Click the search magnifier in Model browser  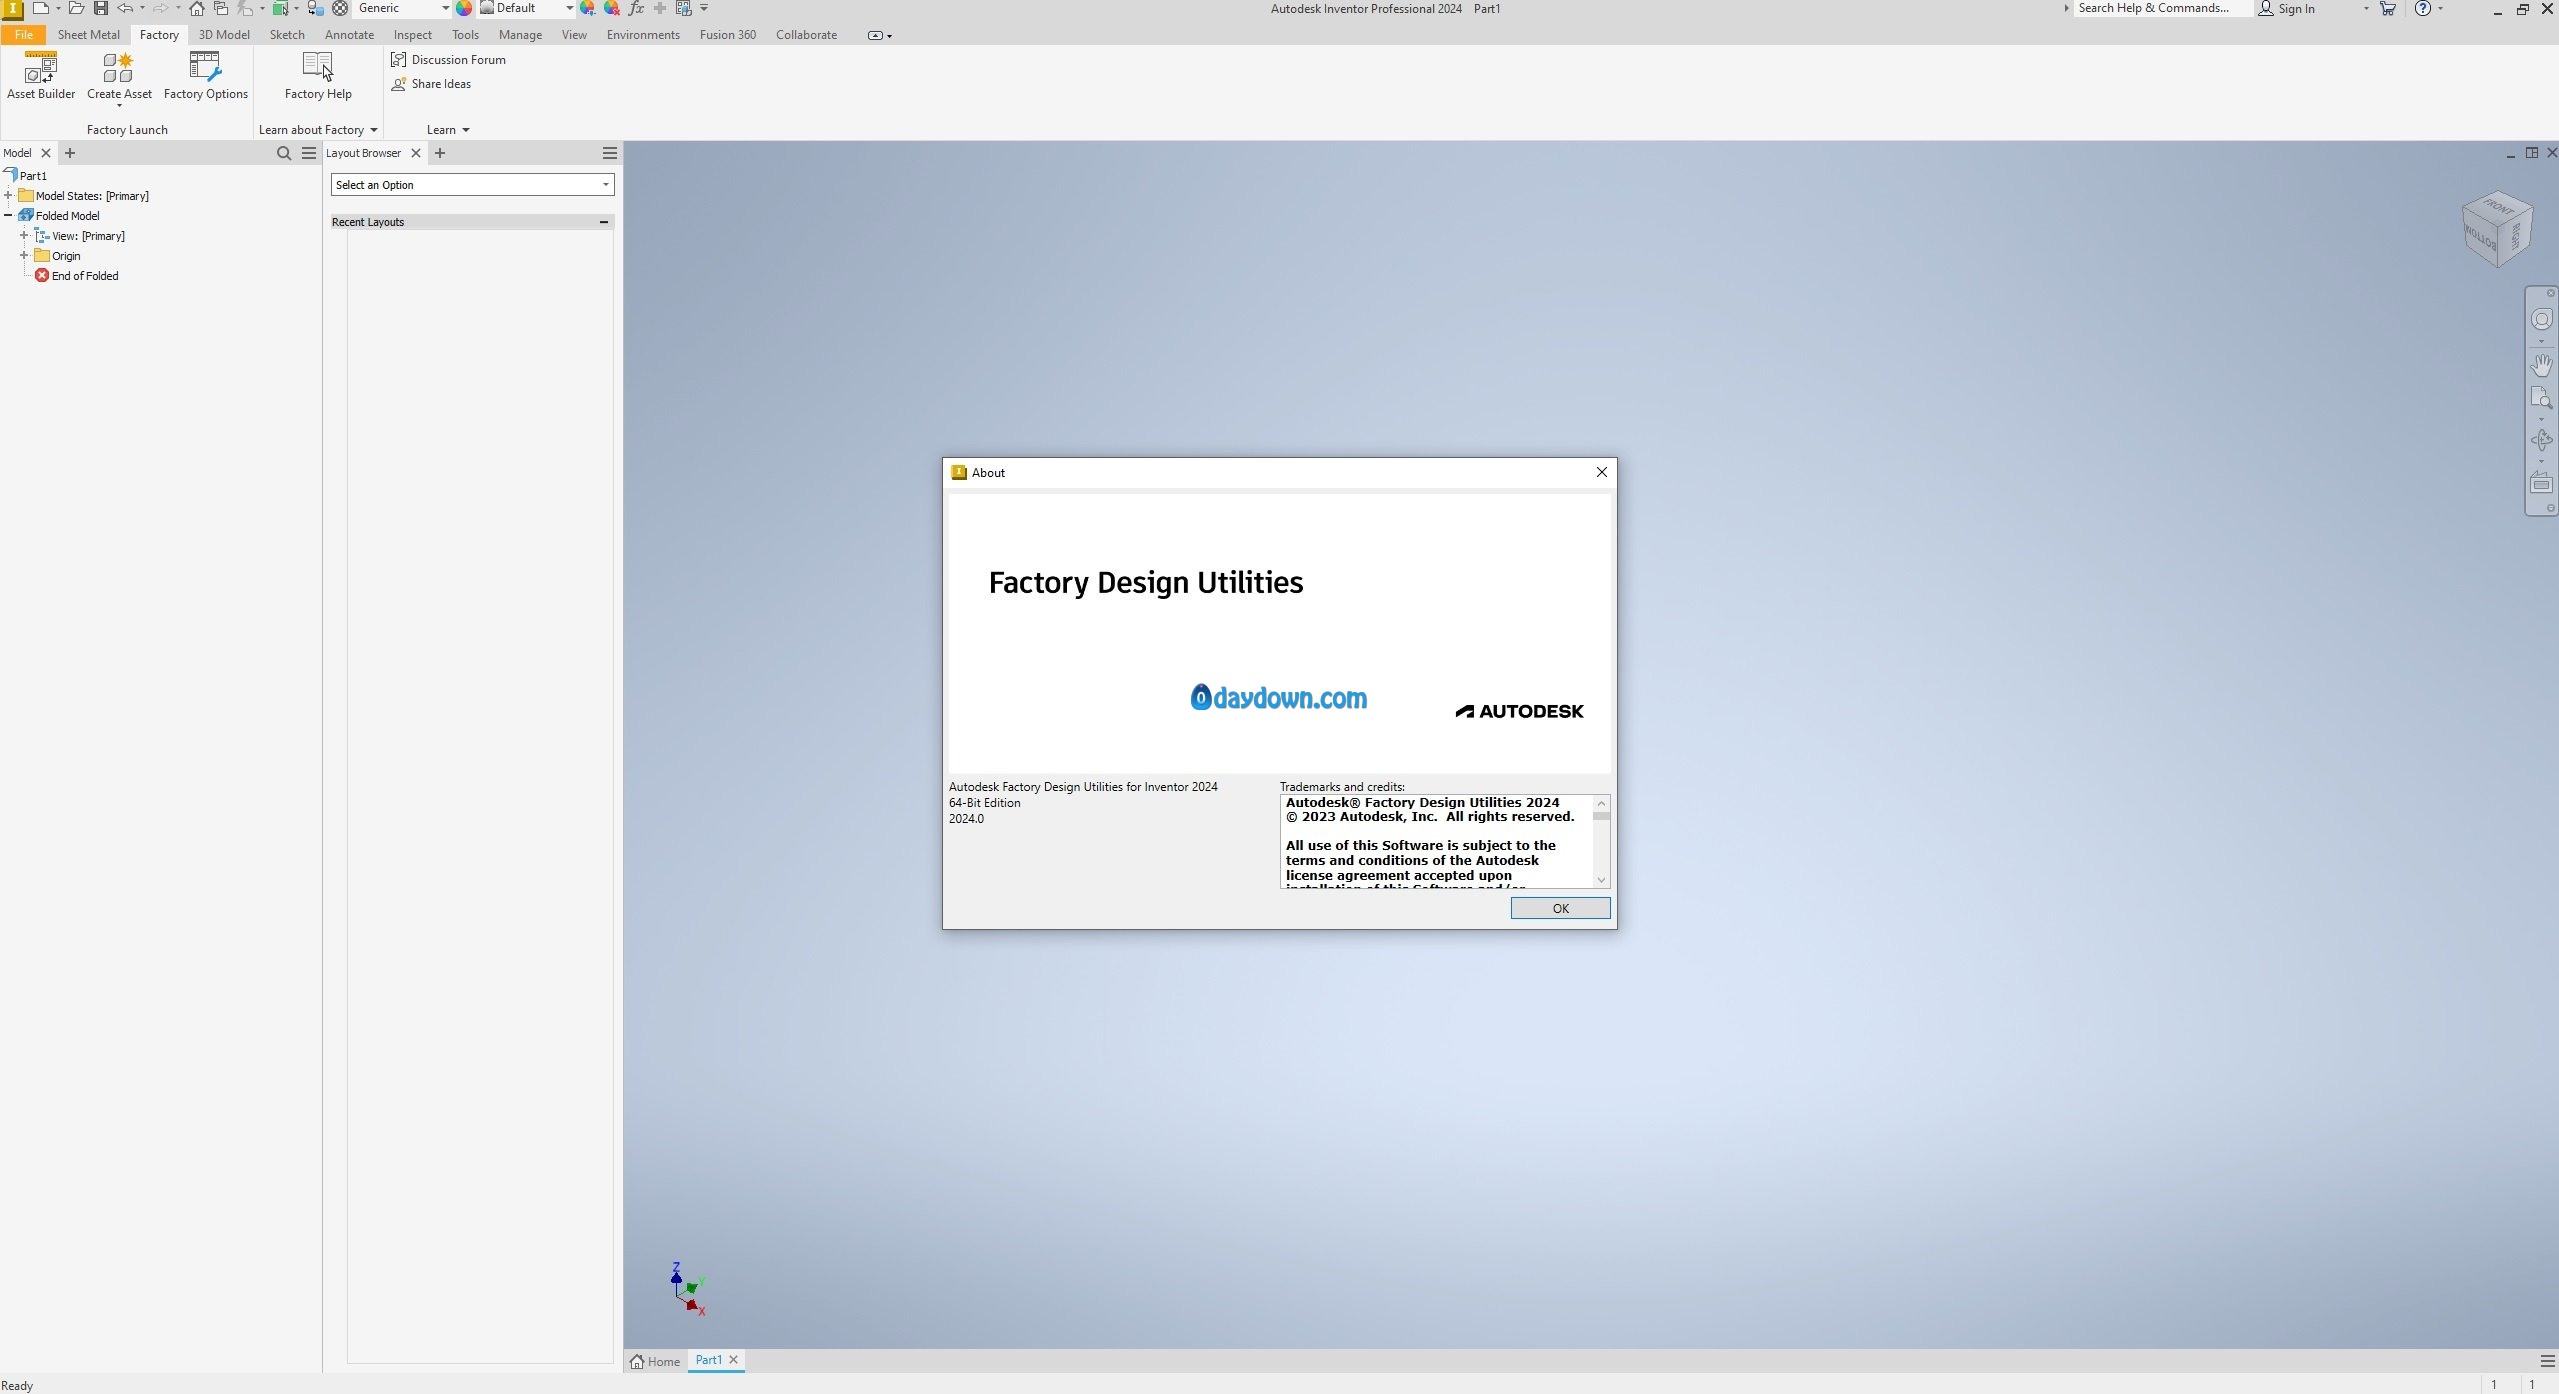[284, 153]
